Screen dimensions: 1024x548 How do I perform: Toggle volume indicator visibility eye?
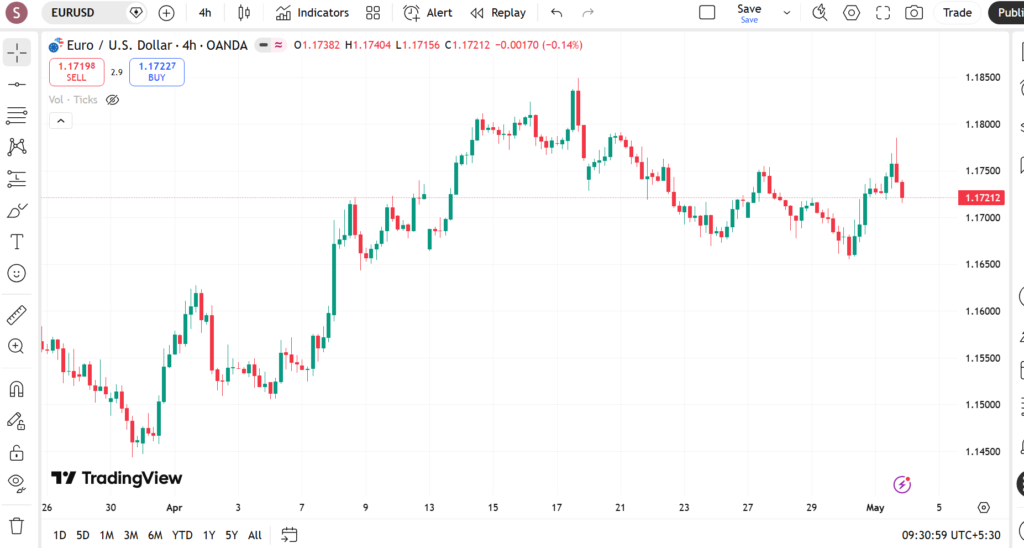coord(112,100)
